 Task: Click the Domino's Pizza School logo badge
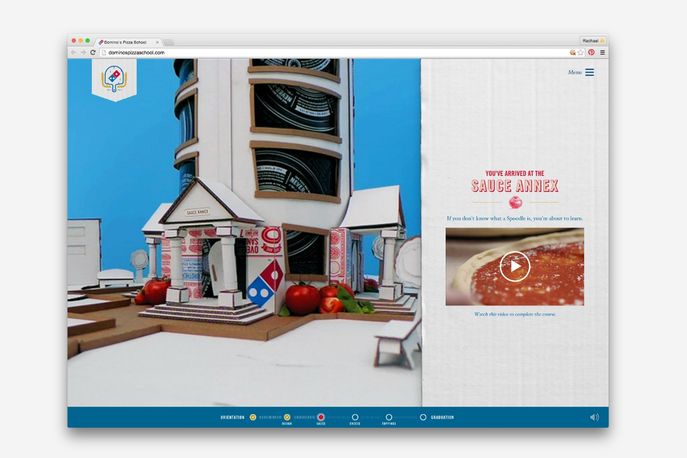pyautogui.click(x=114, y=79)
